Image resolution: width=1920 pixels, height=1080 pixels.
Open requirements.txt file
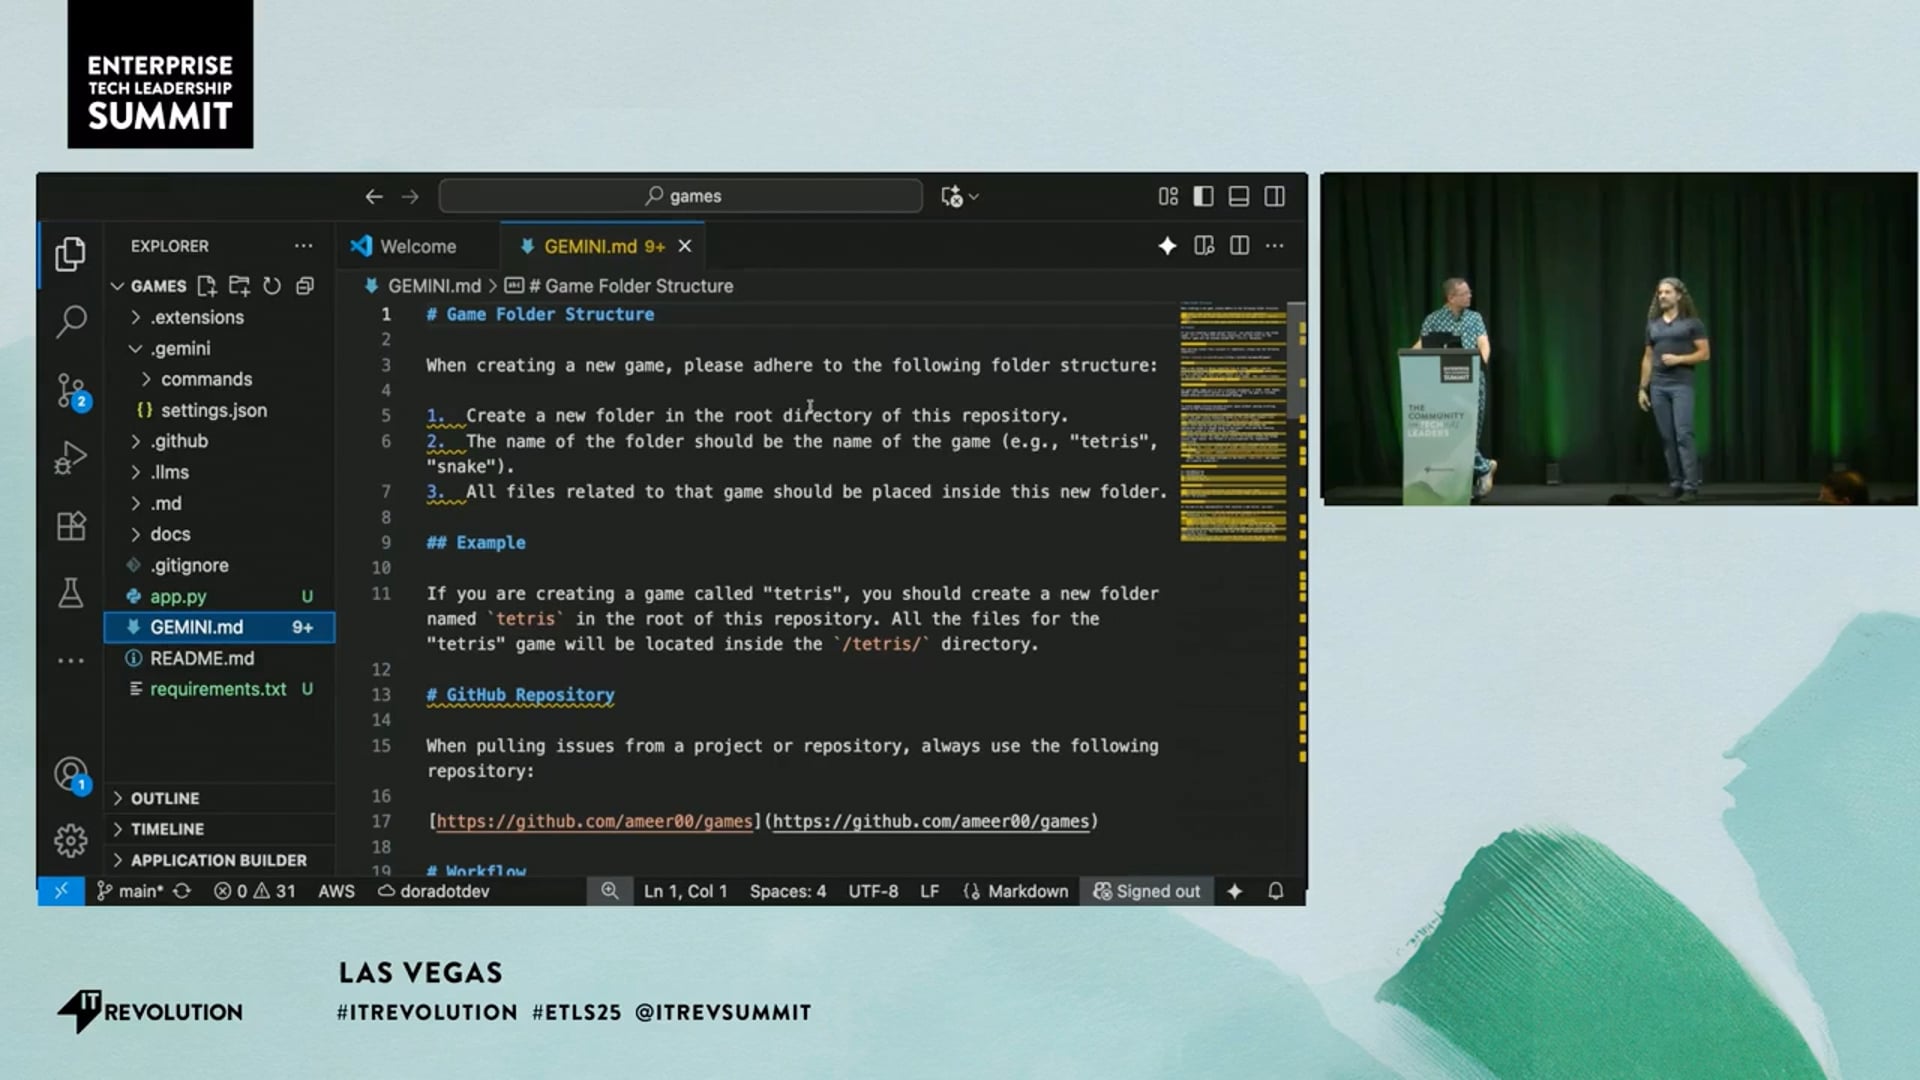click(x=220, y=689)
